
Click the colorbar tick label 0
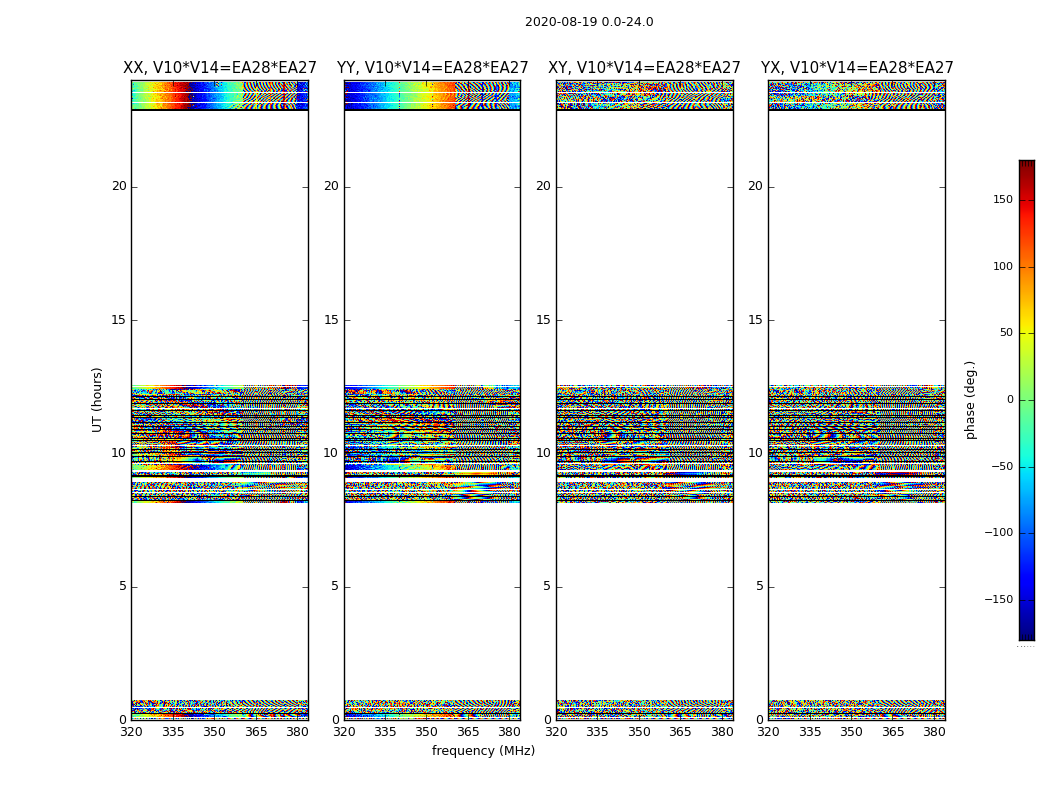pos(1010,400)
